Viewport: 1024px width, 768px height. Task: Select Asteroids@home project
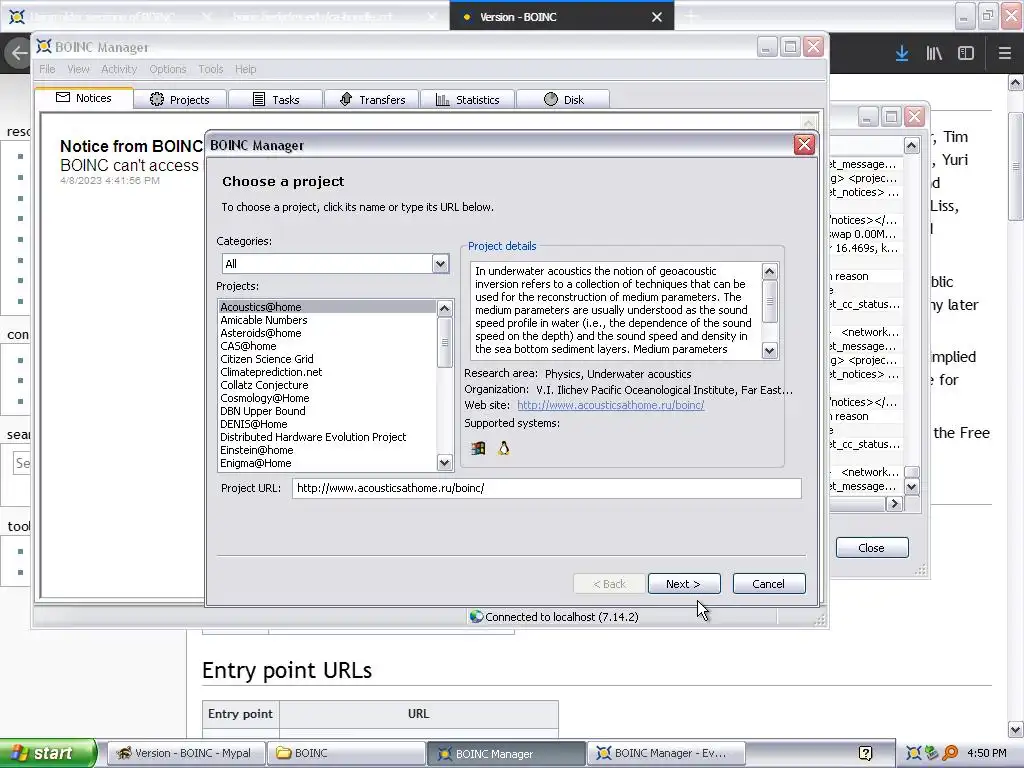(327, 333)
